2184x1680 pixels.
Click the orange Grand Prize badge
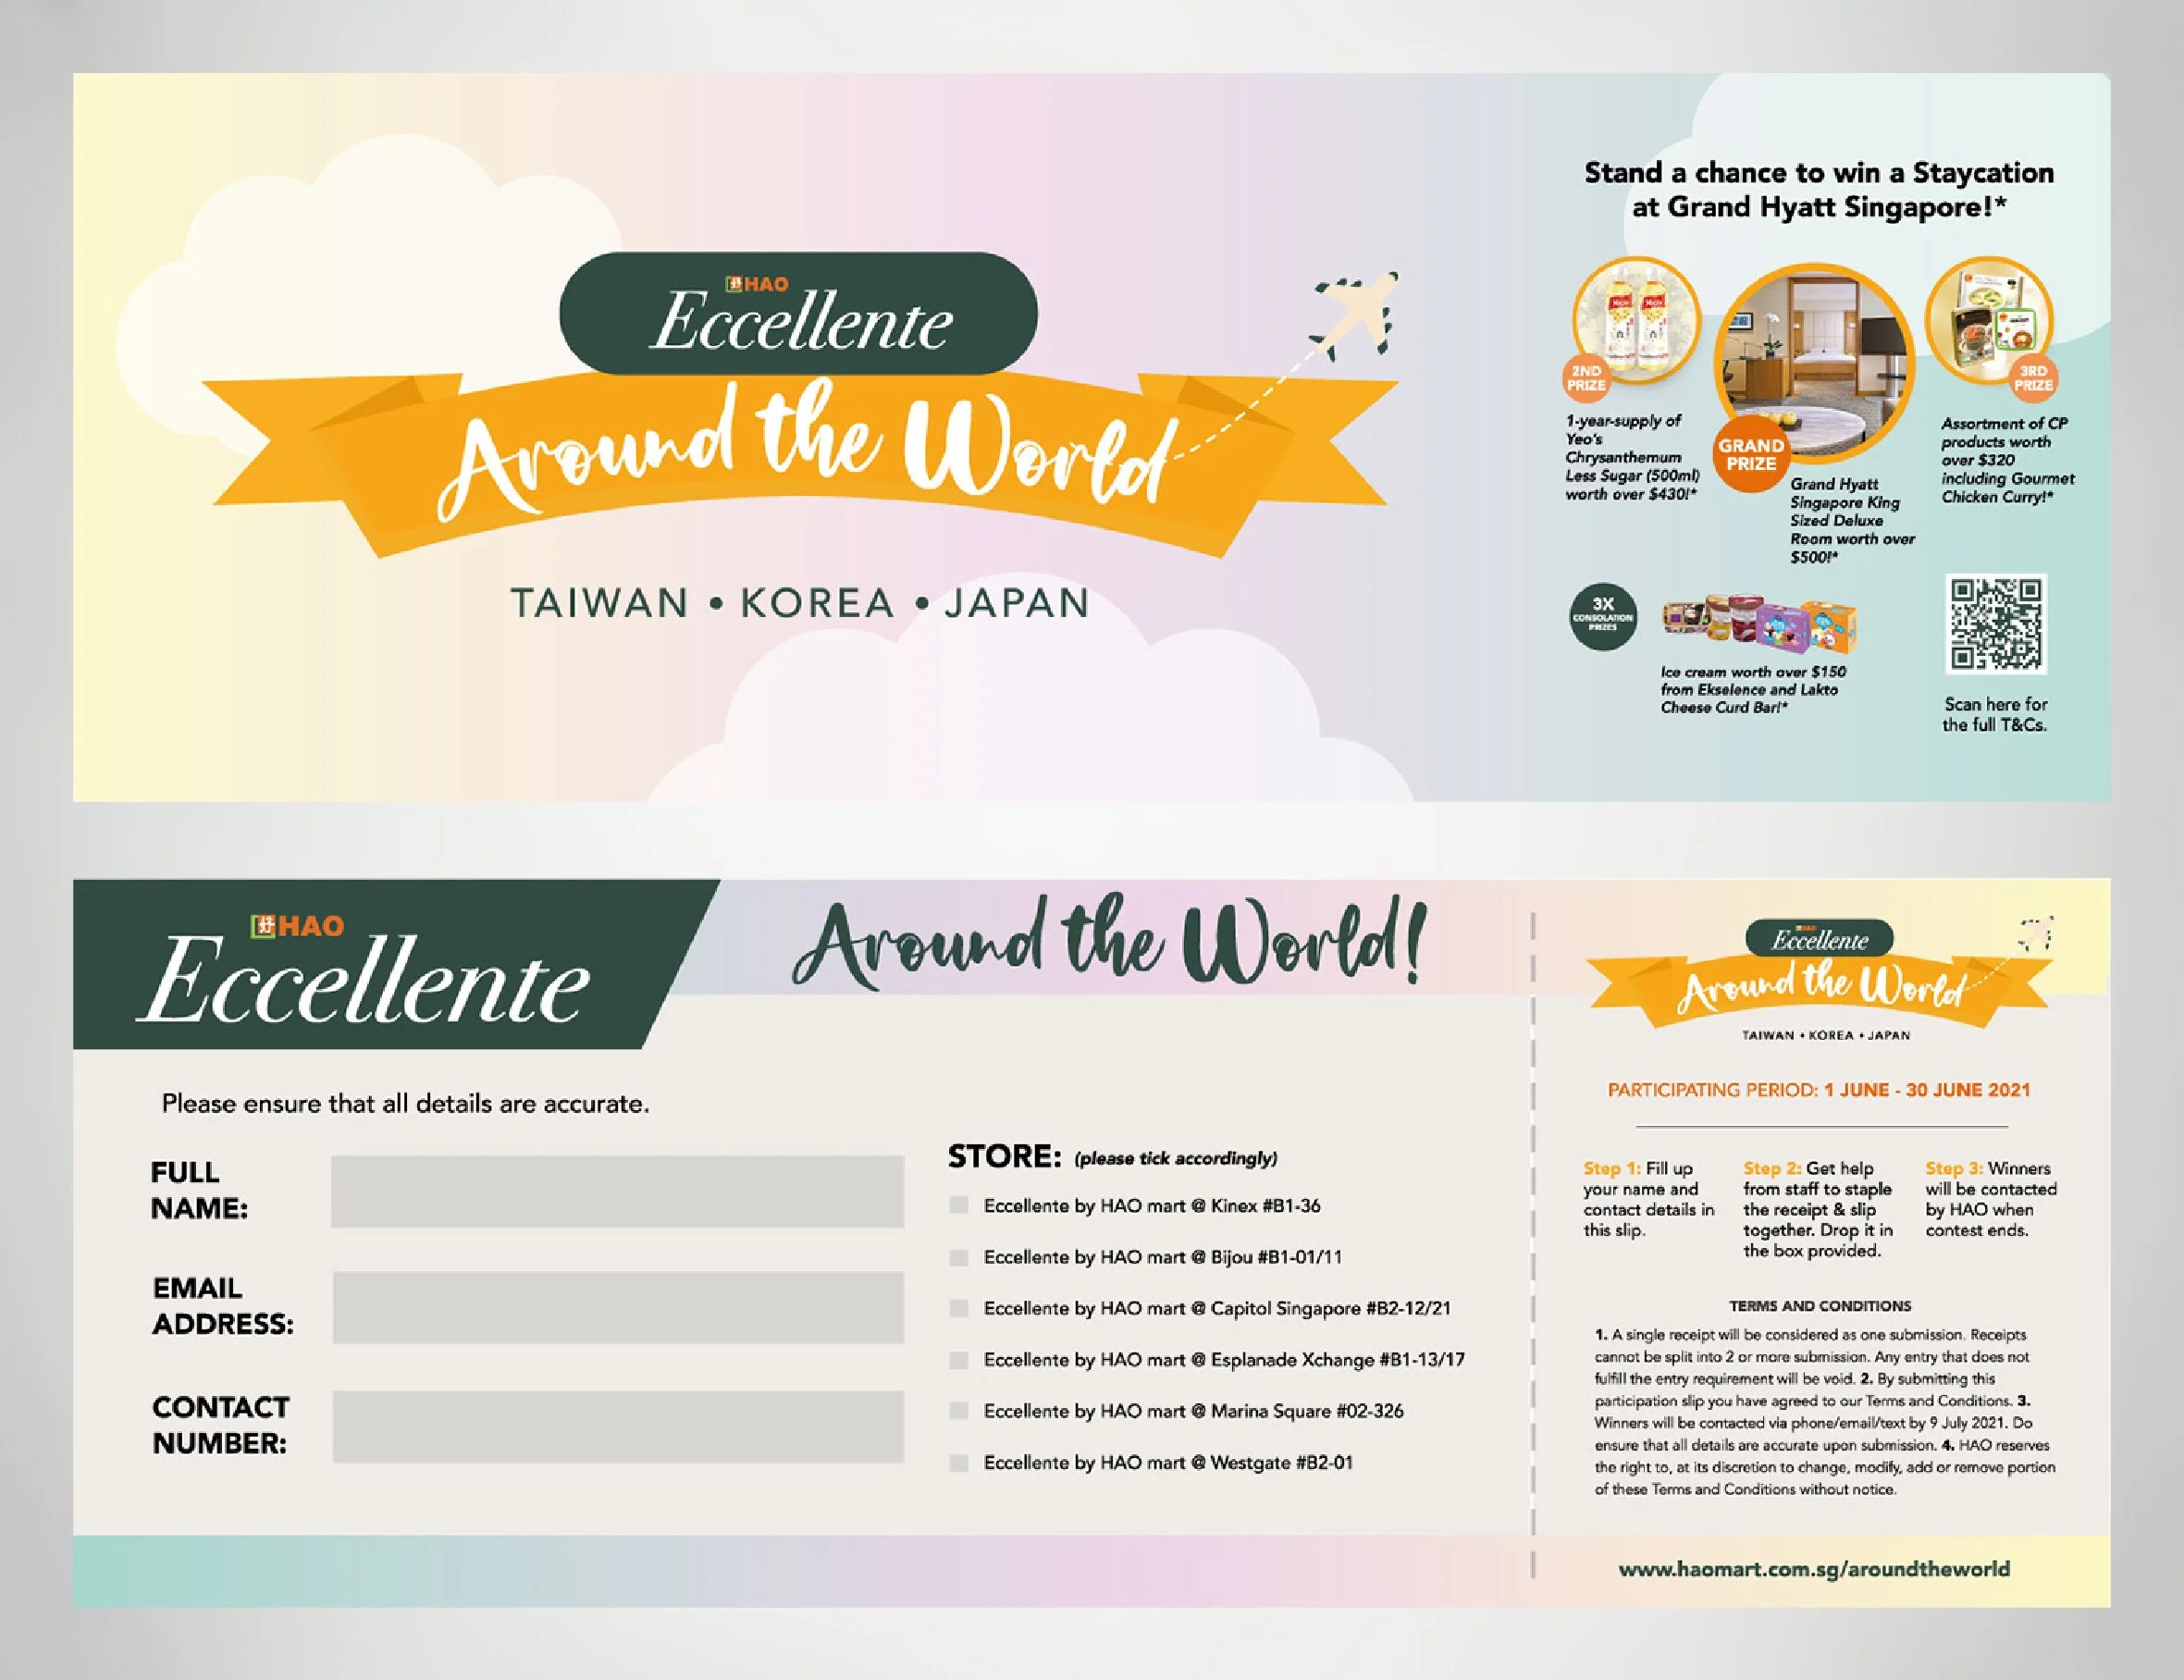click(x=1751, y=455)
